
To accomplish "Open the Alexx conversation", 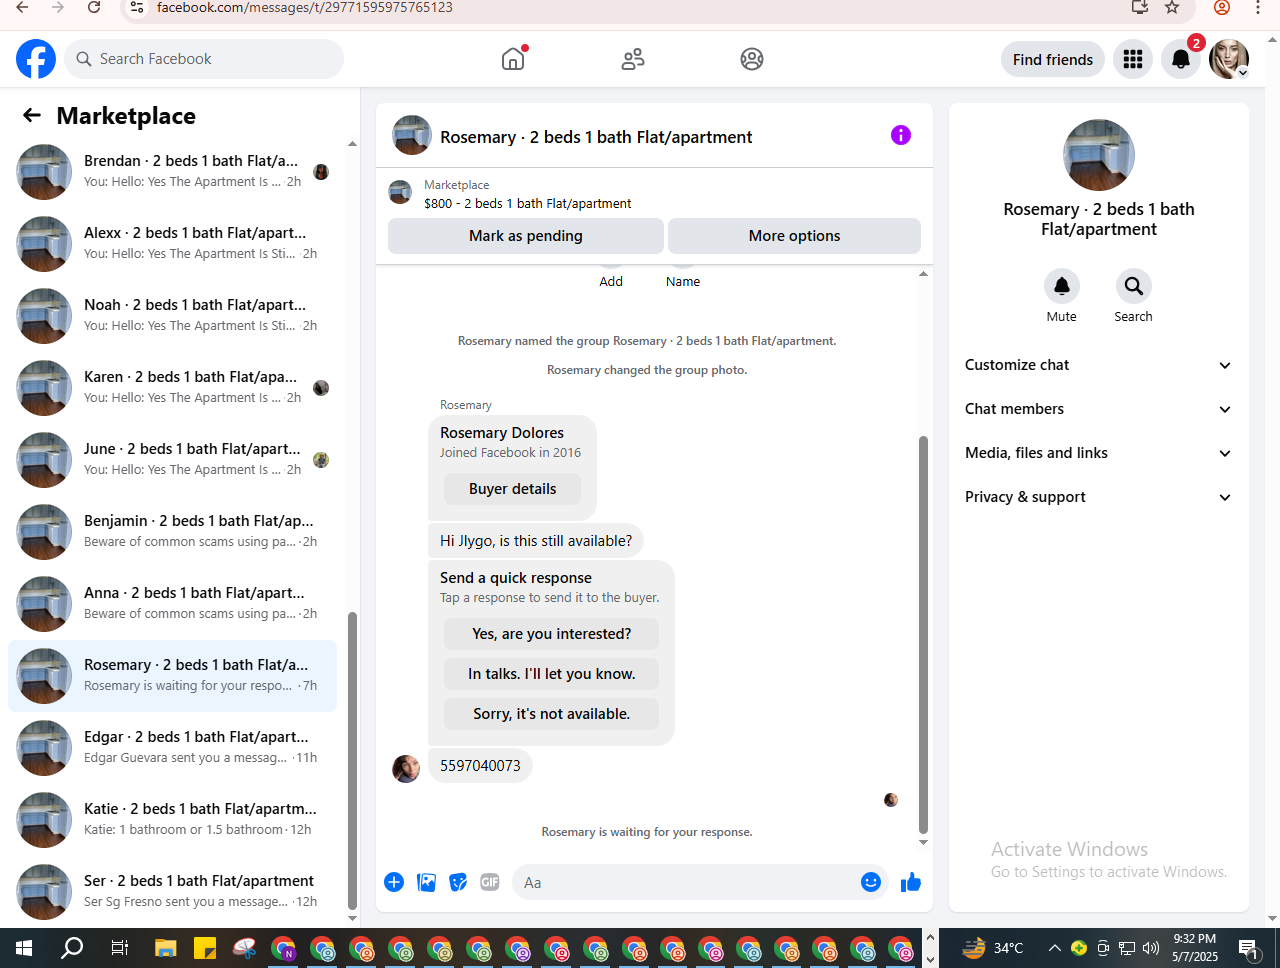I will (172, 243).
